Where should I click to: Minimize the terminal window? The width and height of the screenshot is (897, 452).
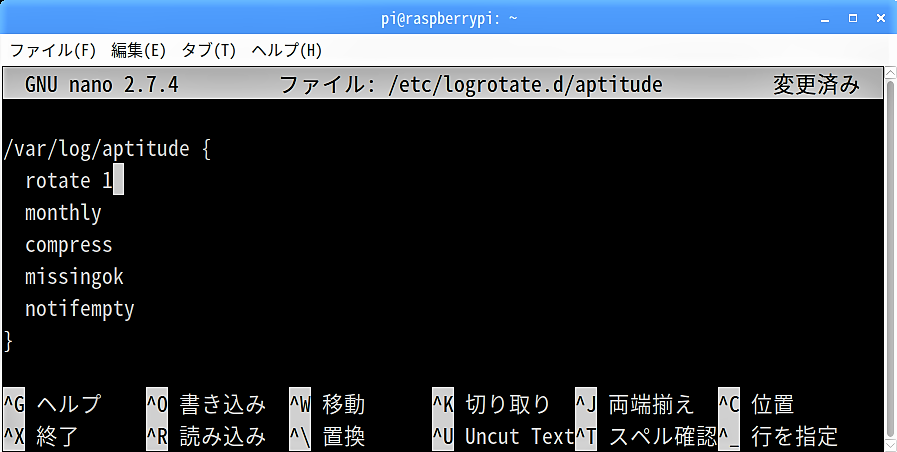pos(825,19)
